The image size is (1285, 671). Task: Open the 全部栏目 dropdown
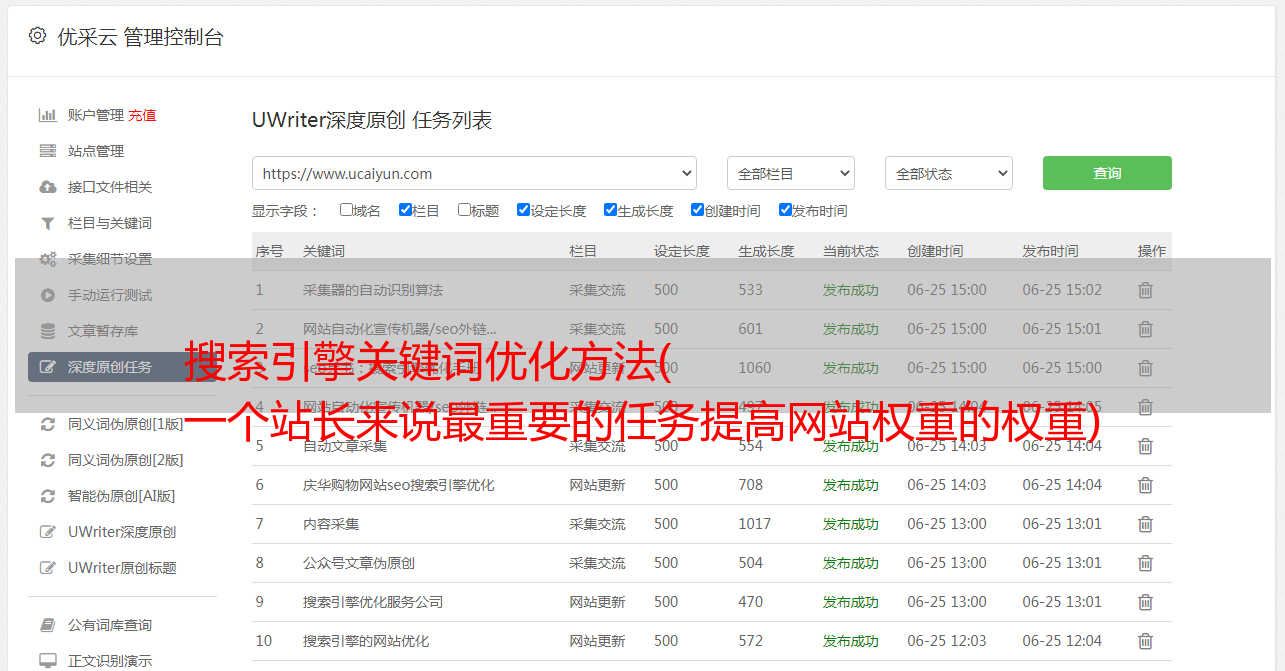790,173
